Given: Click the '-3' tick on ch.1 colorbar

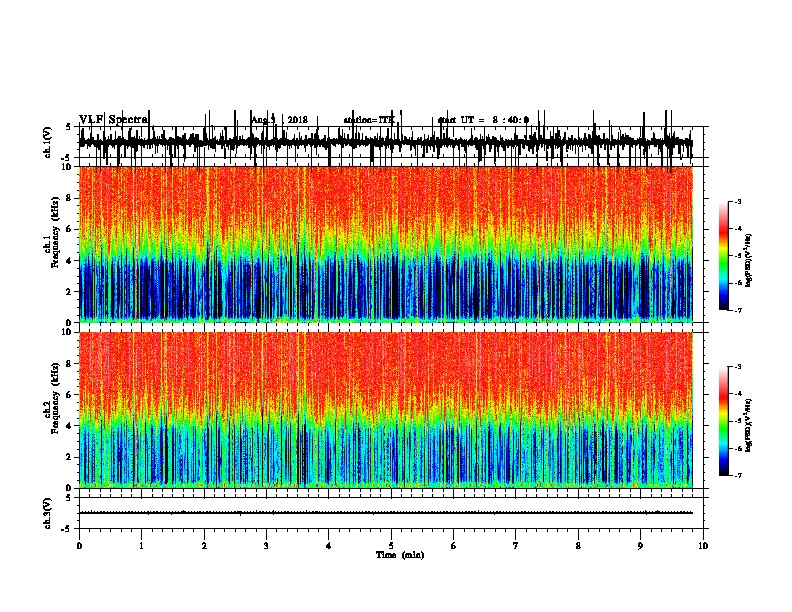Looking at the screenshot, I should coord(738,201).
